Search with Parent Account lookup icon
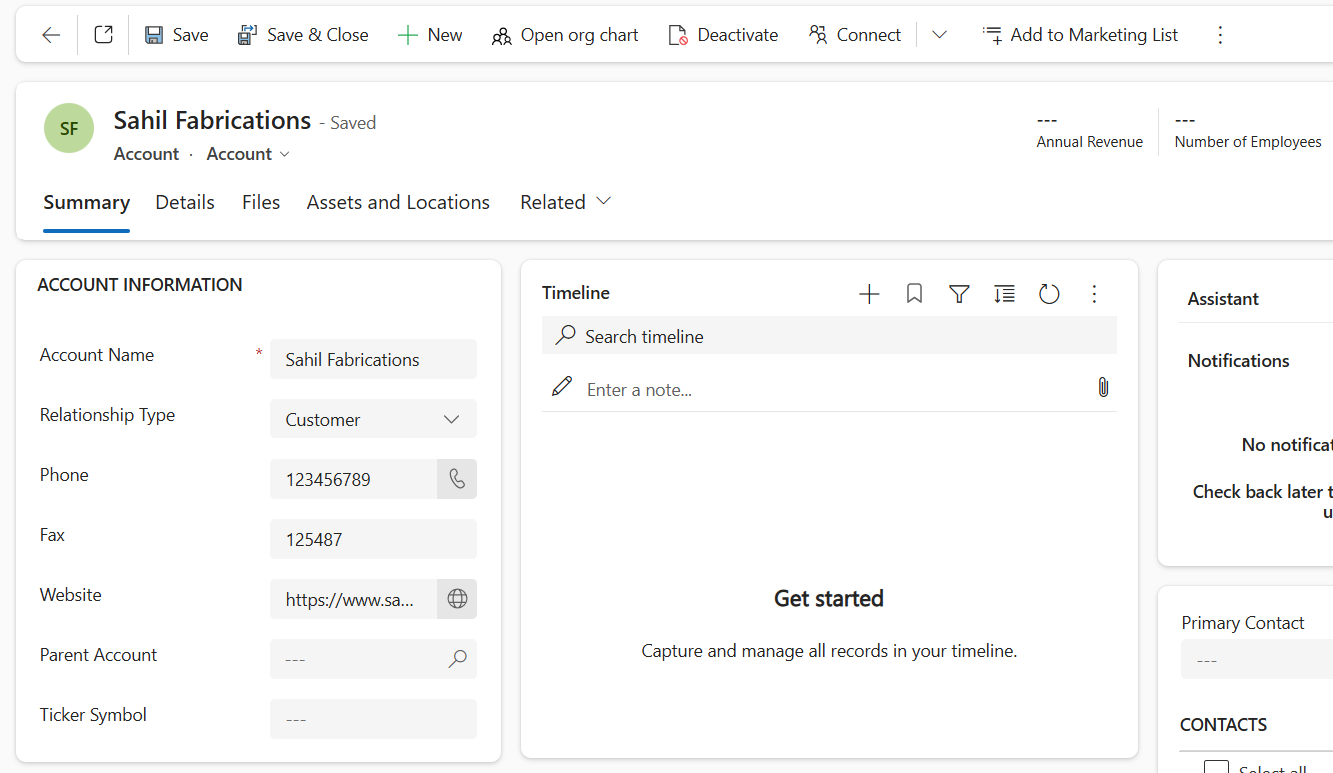Viewport: 1333px width, 773px height. [x=457, y=659]
